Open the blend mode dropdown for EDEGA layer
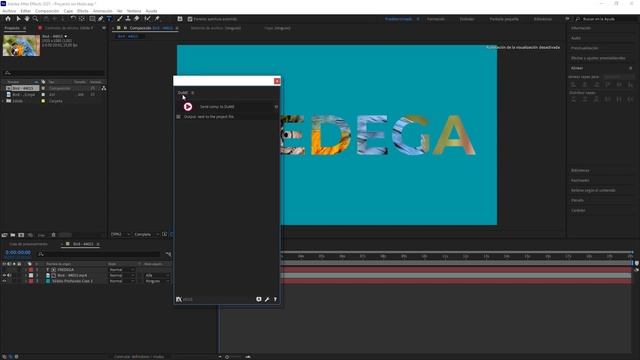The height and width of the screenshot is (360, 640). click(122, 270)
